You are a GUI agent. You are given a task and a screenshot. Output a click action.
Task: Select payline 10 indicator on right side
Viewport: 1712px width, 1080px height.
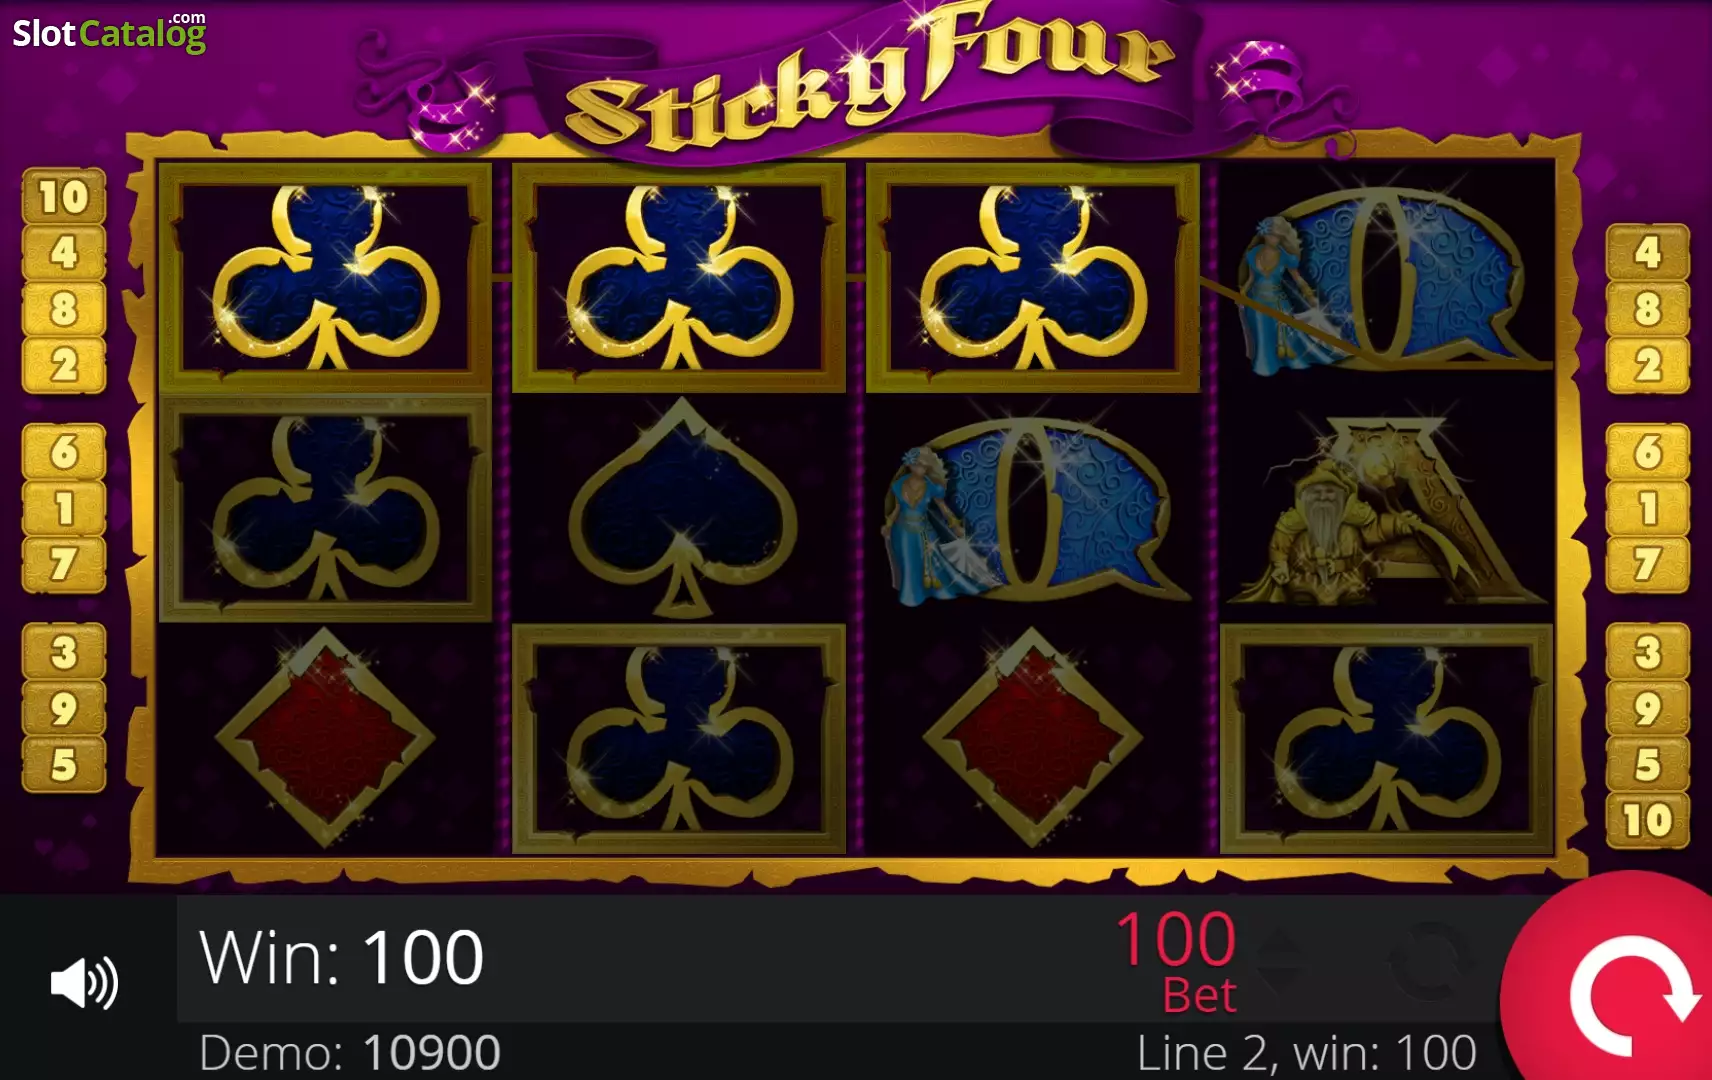pos(1647,821)
